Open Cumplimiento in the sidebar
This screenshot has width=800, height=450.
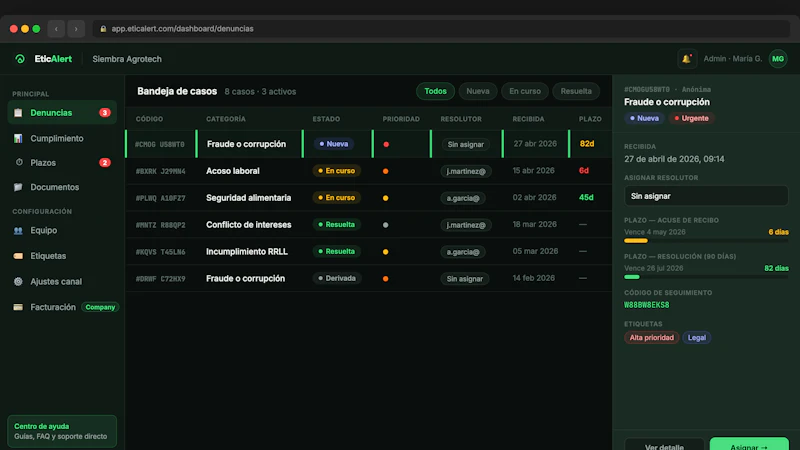[62, 138]
